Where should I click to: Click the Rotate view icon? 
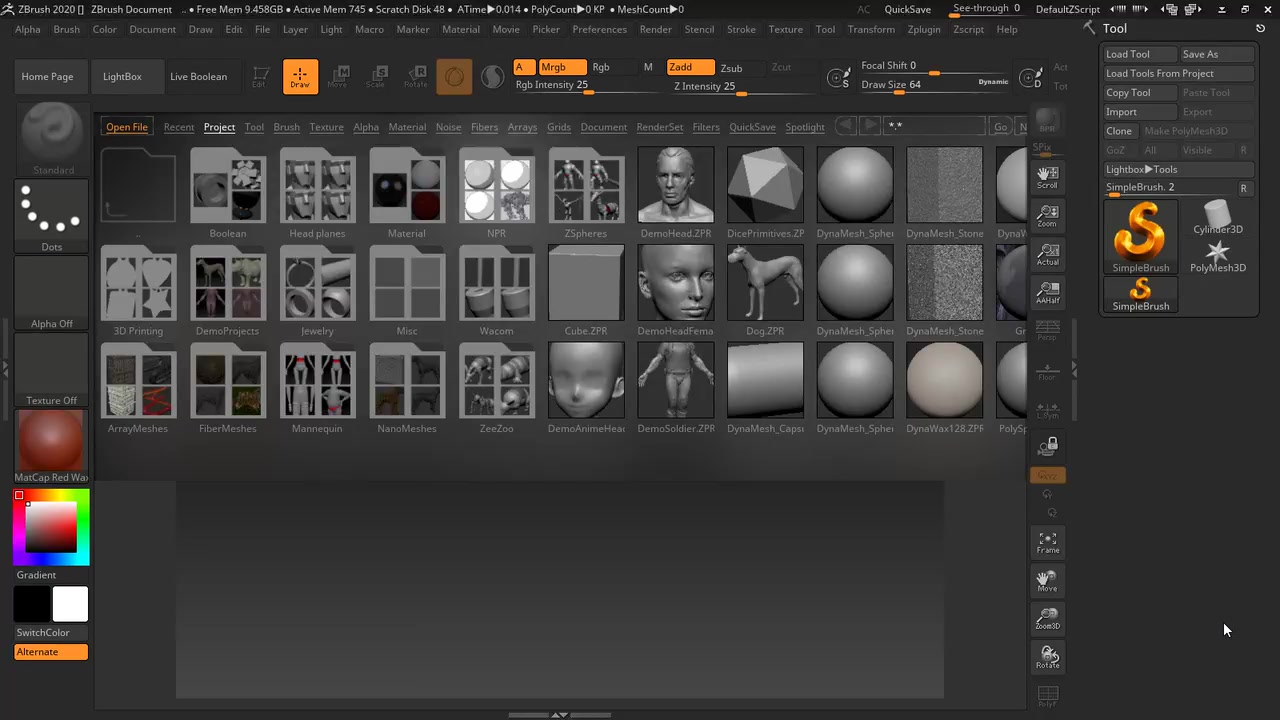coord(1047,657)
